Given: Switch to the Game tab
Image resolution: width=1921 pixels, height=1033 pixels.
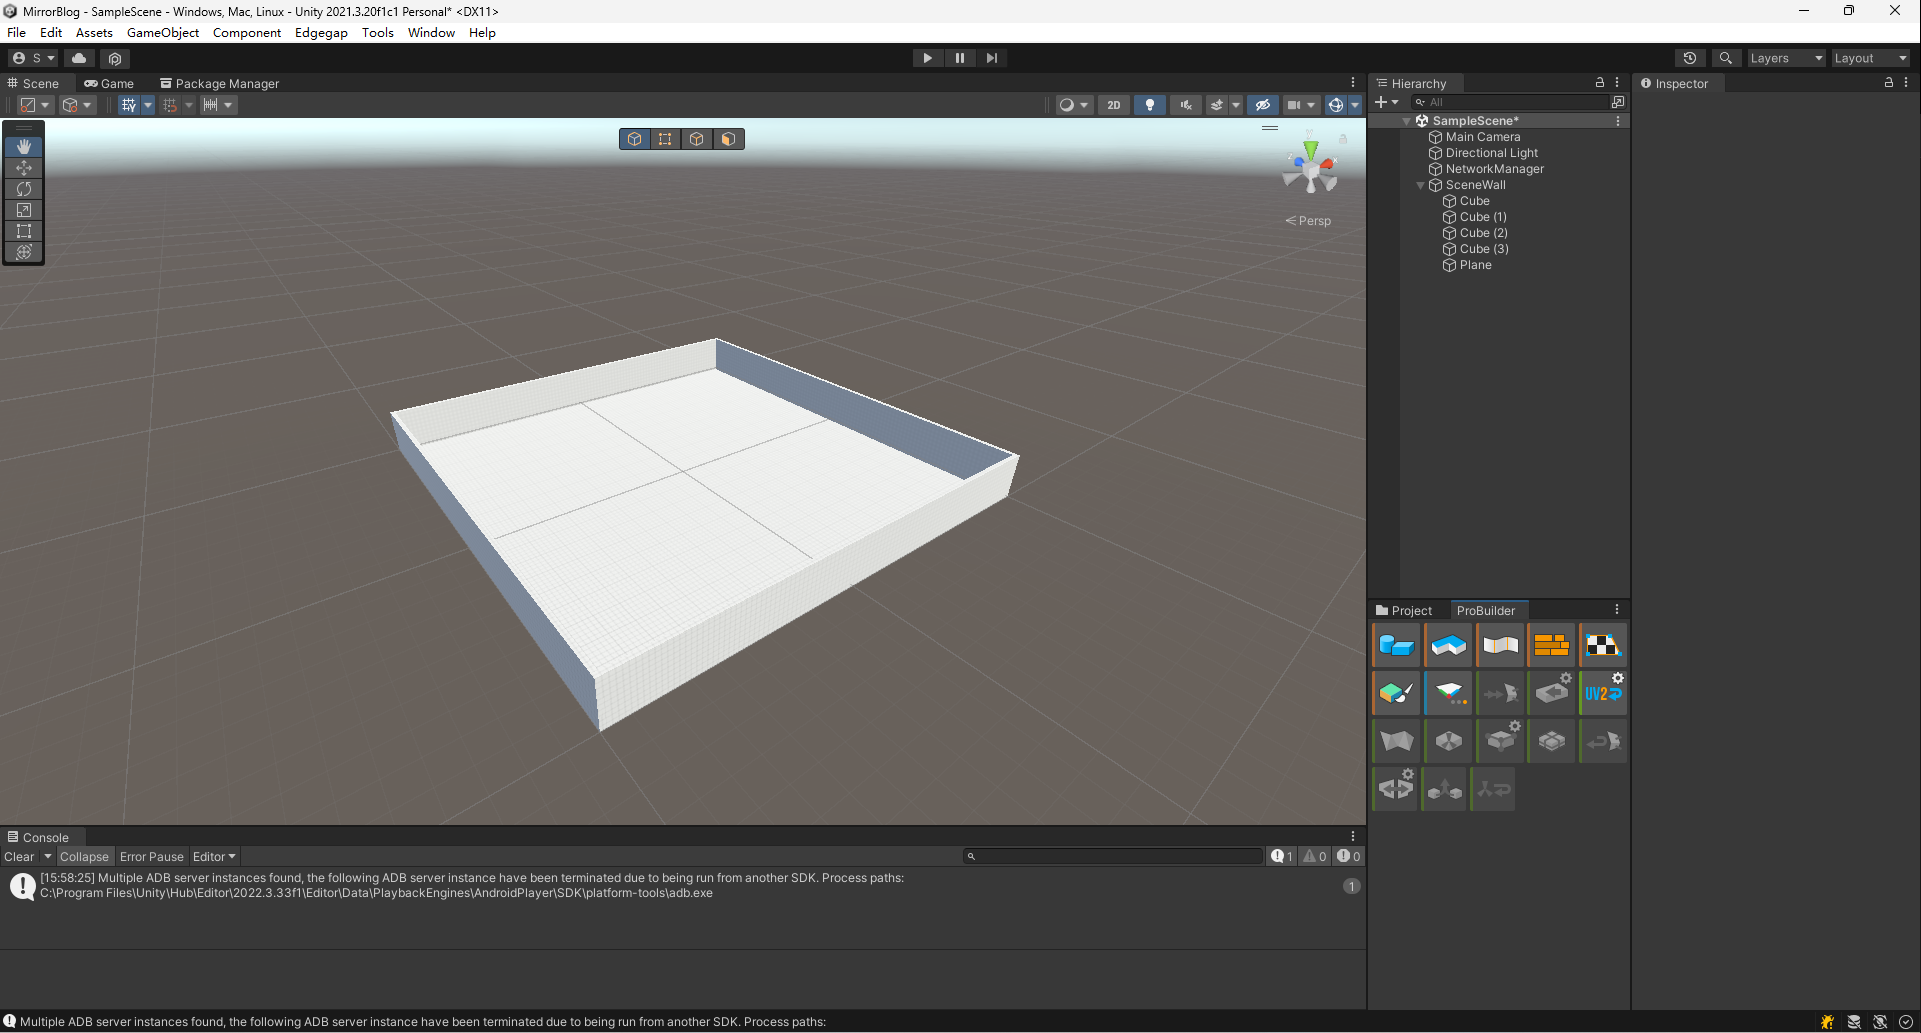Looking at the screenshot, I should tap(109, 83).
